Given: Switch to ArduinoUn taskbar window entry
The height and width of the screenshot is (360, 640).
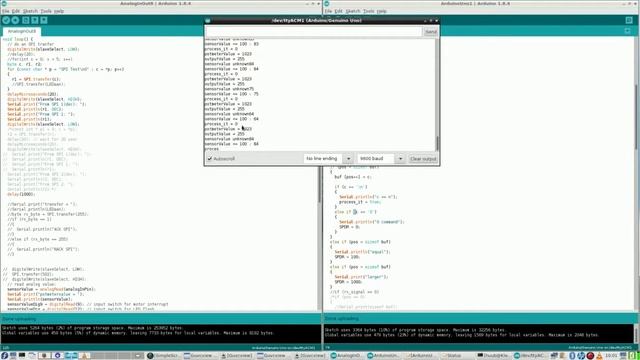Looking at the screenshot, I should (x=383, y=356).
